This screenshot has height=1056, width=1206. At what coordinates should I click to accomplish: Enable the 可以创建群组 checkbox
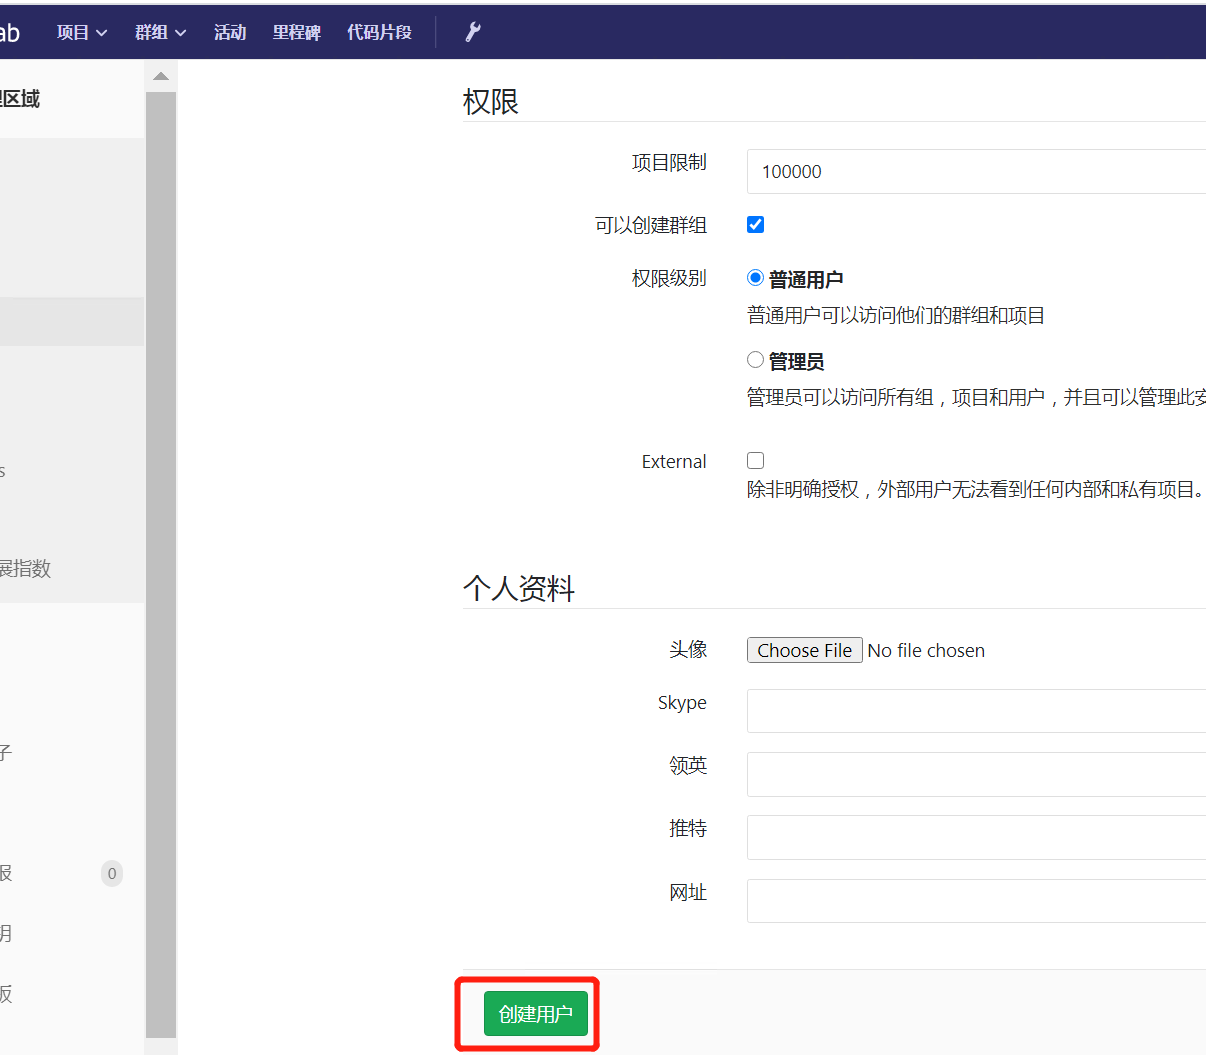click(x=755, y=224)
